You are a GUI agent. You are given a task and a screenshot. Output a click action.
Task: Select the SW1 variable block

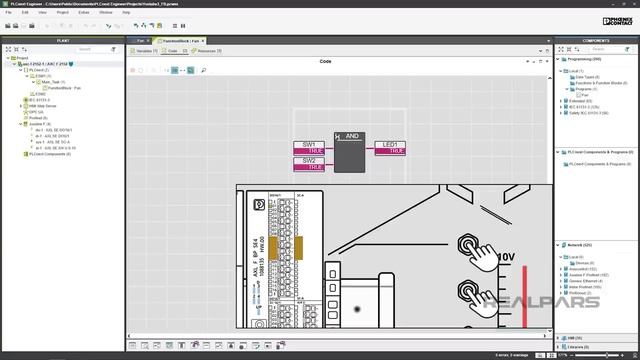309,148
